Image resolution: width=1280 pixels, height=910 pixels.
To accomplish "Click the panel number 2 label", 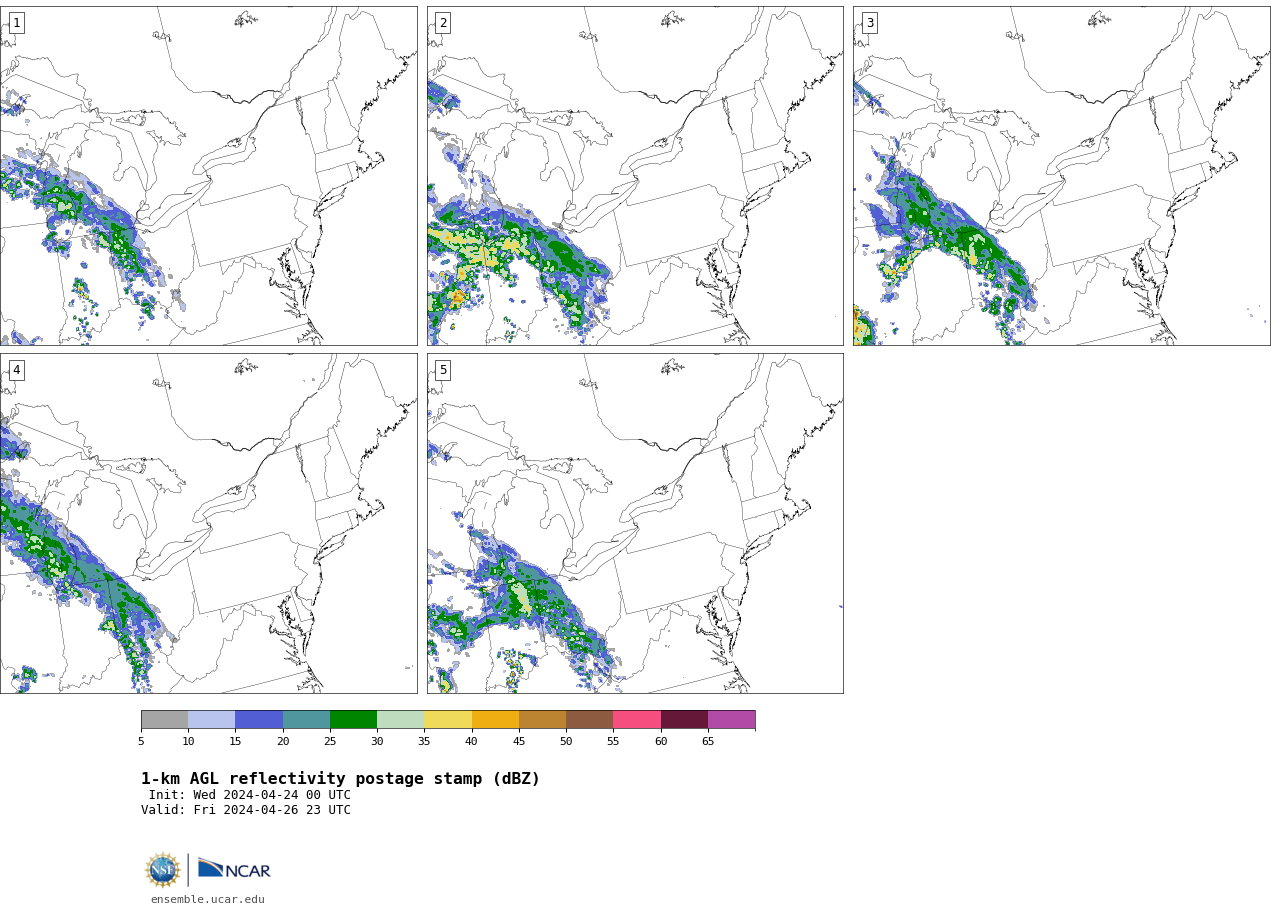I will click(443, 23).
